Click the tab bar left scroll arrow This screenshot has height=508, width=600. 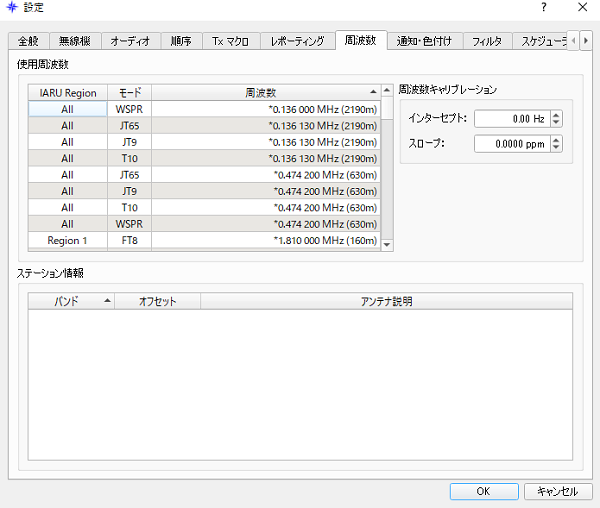click(574, 41)
